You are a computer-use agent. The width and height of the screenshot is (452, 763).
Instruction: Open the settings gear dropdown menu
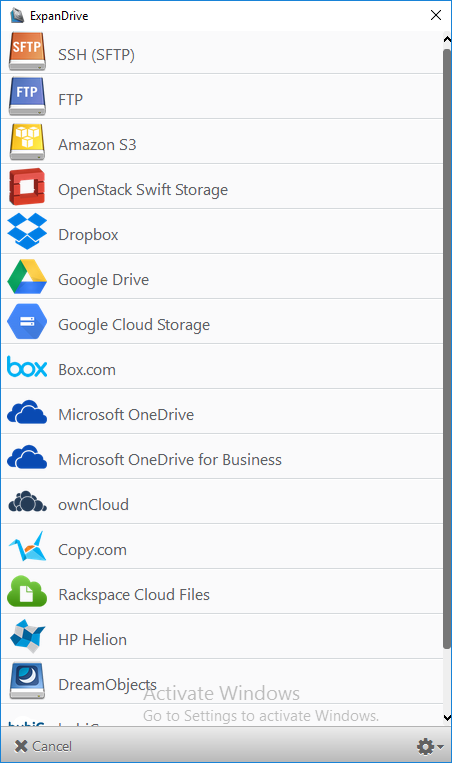(430, 746)
